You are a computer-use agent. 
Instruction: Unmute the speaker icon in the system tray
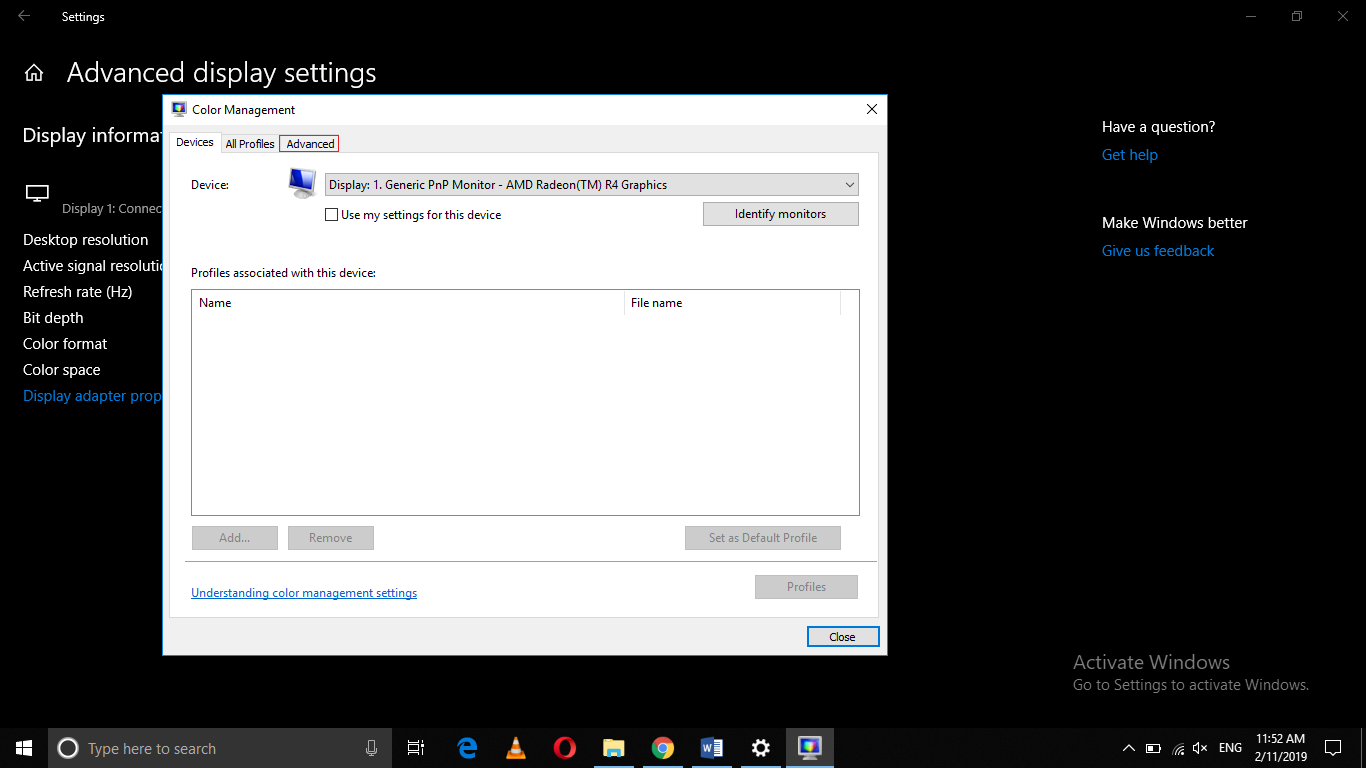1199,747
